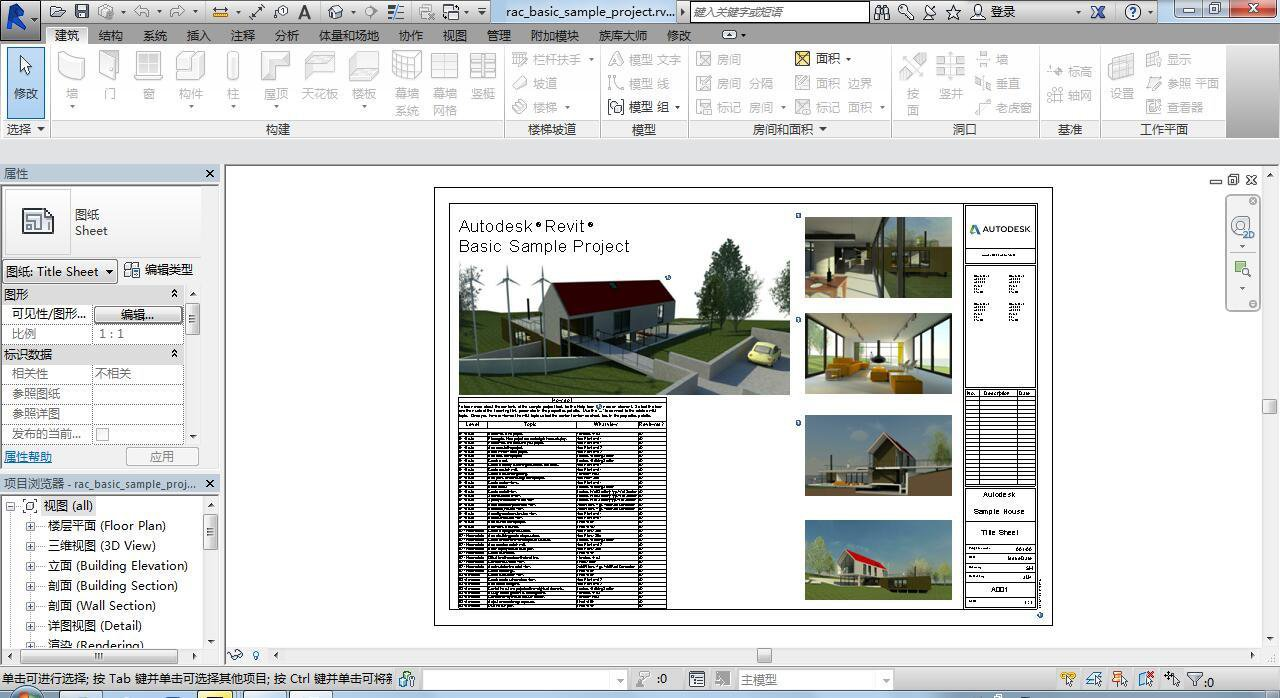Click the filter funnel icon in status bar
1280x698 pixels.
click(x=1195, y=680)
